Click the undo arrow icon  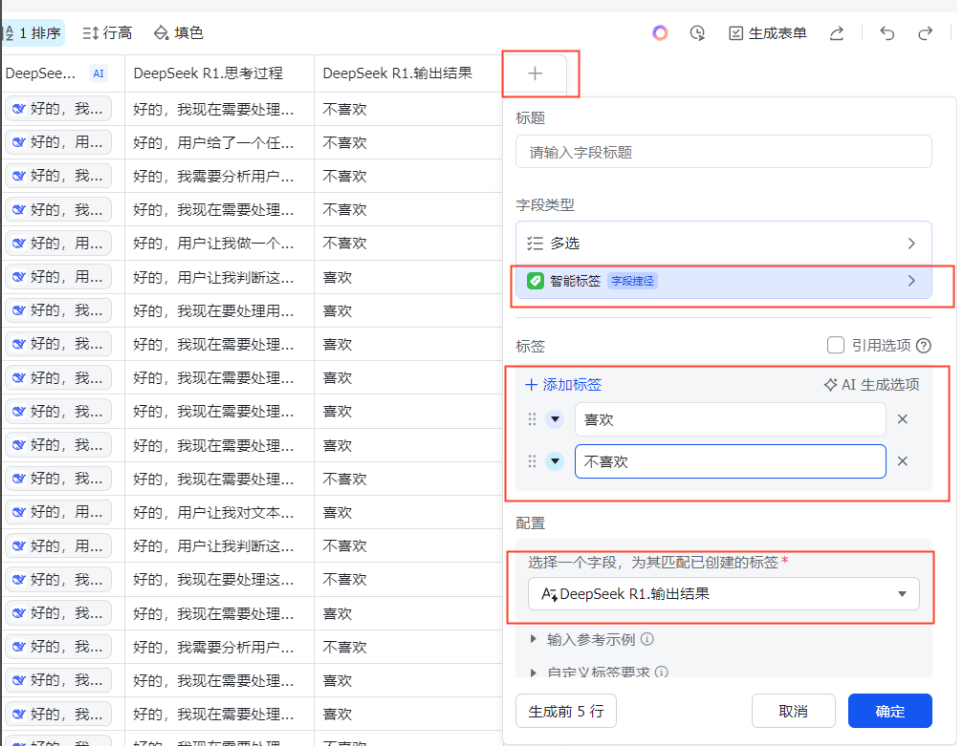887,33
